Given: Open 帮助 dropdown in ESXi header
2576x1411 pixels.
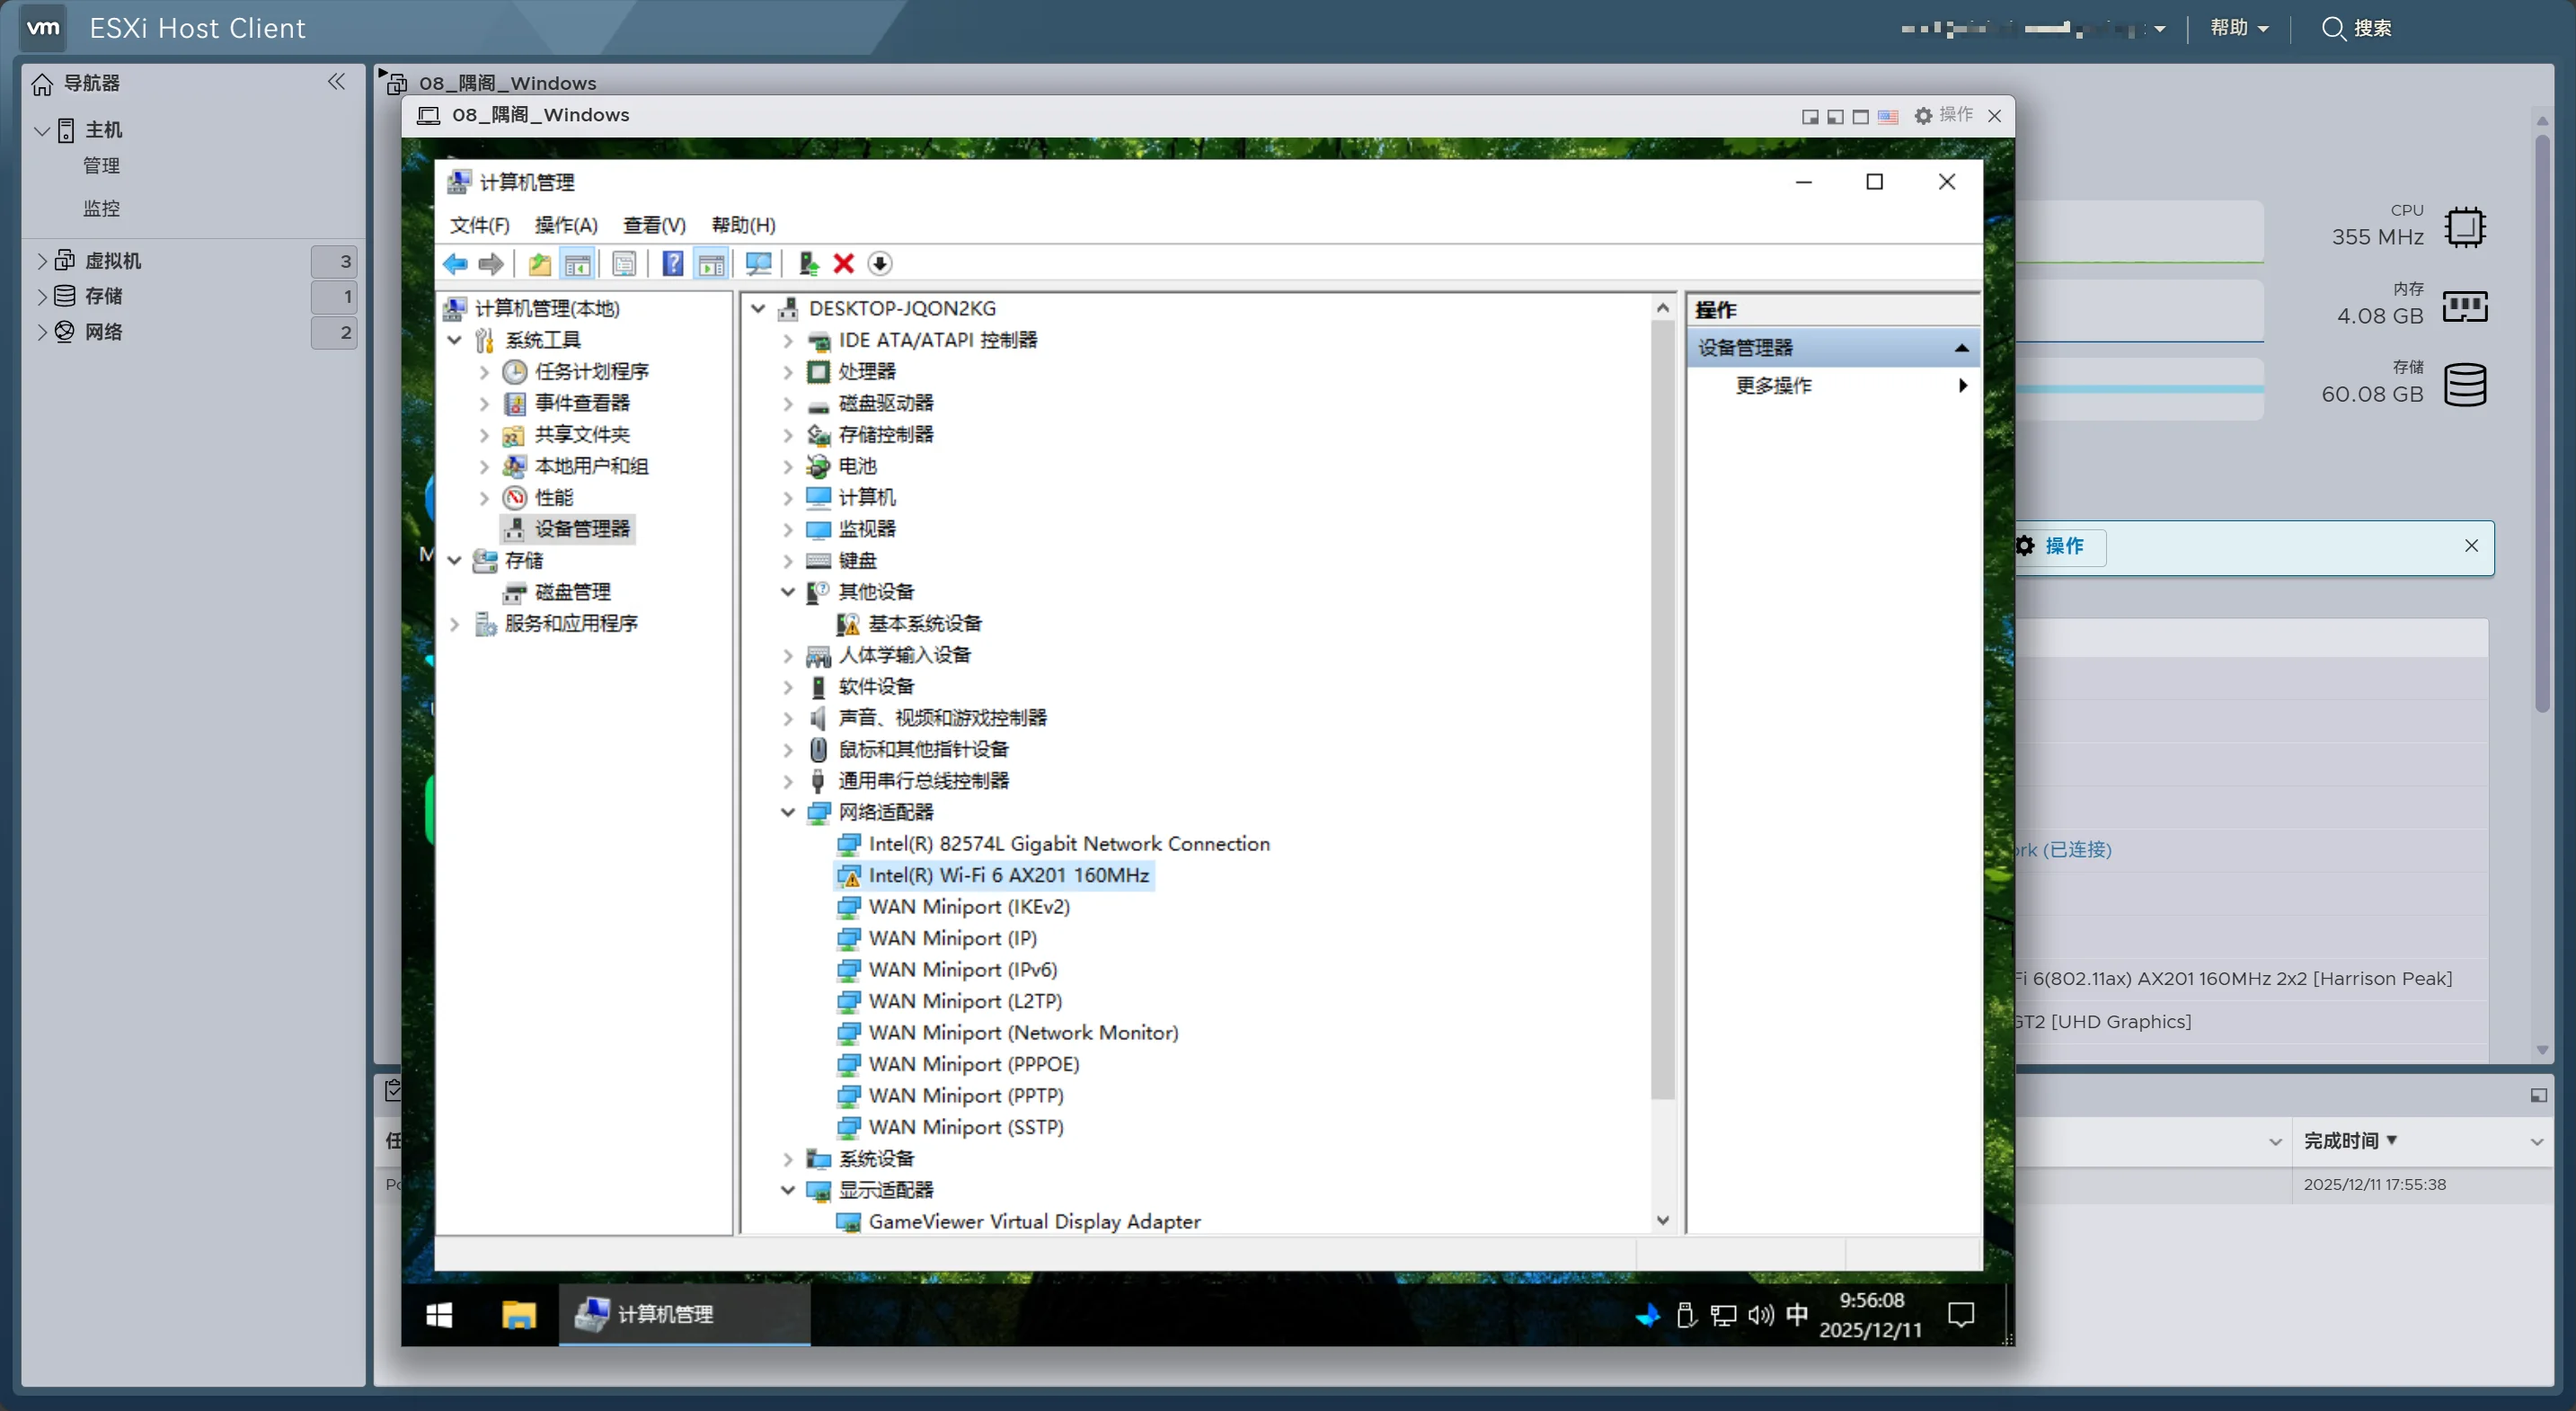Looking at the screenshot, I should pos(2238,28).
